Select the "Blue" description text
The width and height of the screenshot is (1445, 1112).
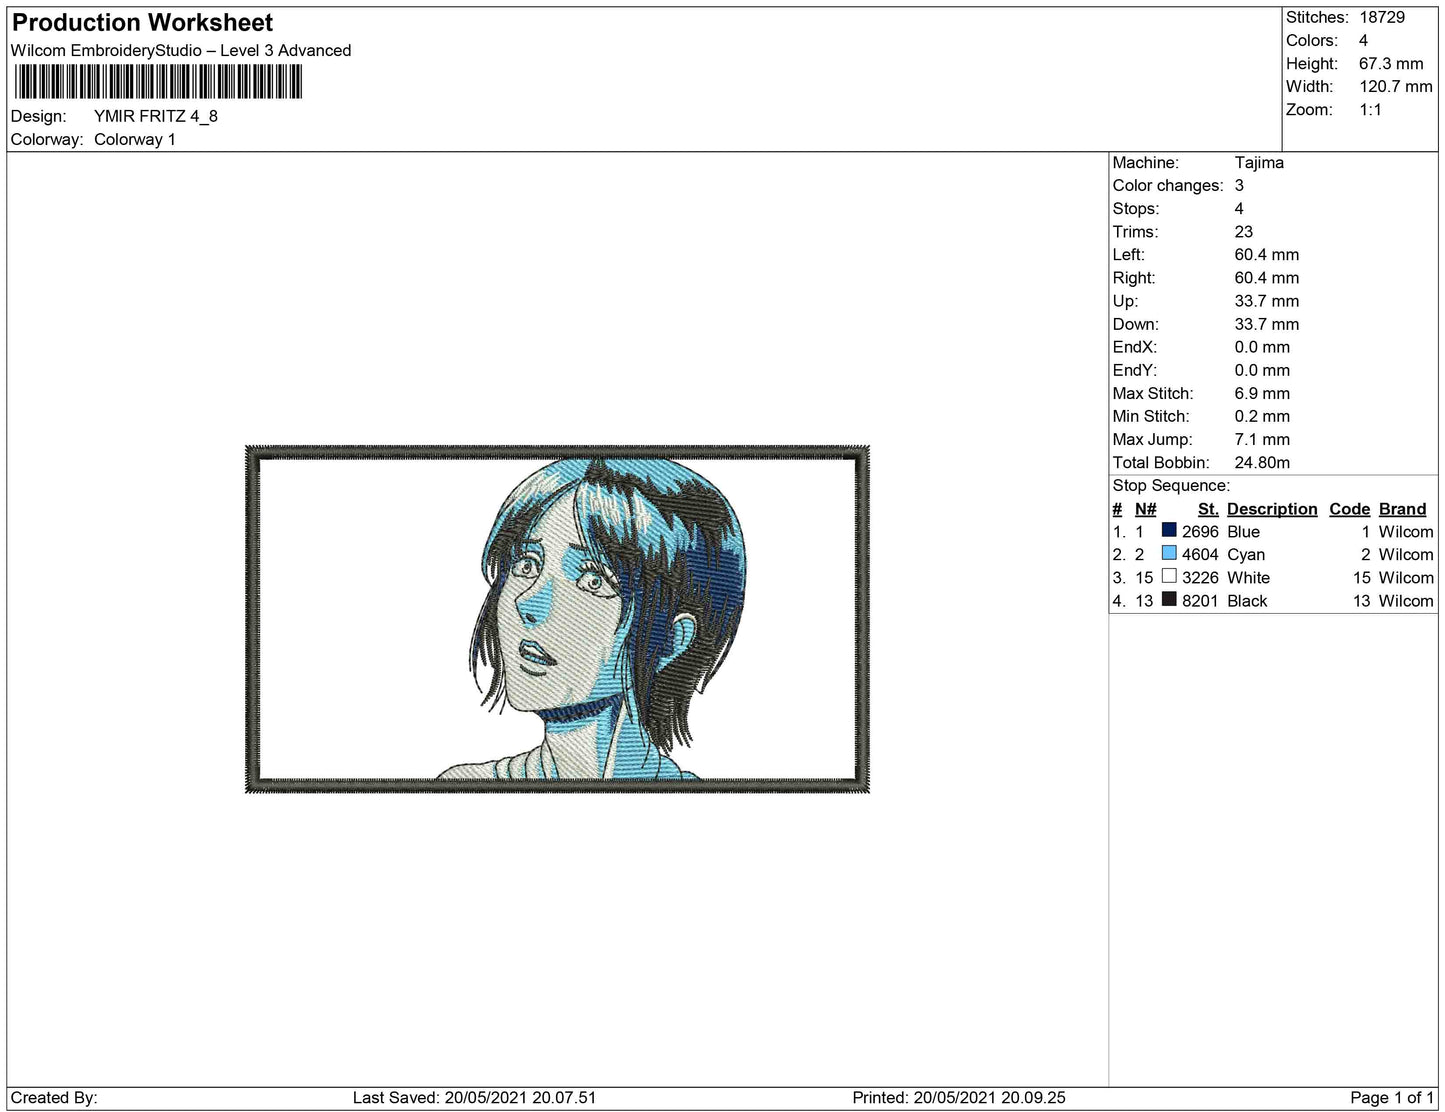(1243, 531)
